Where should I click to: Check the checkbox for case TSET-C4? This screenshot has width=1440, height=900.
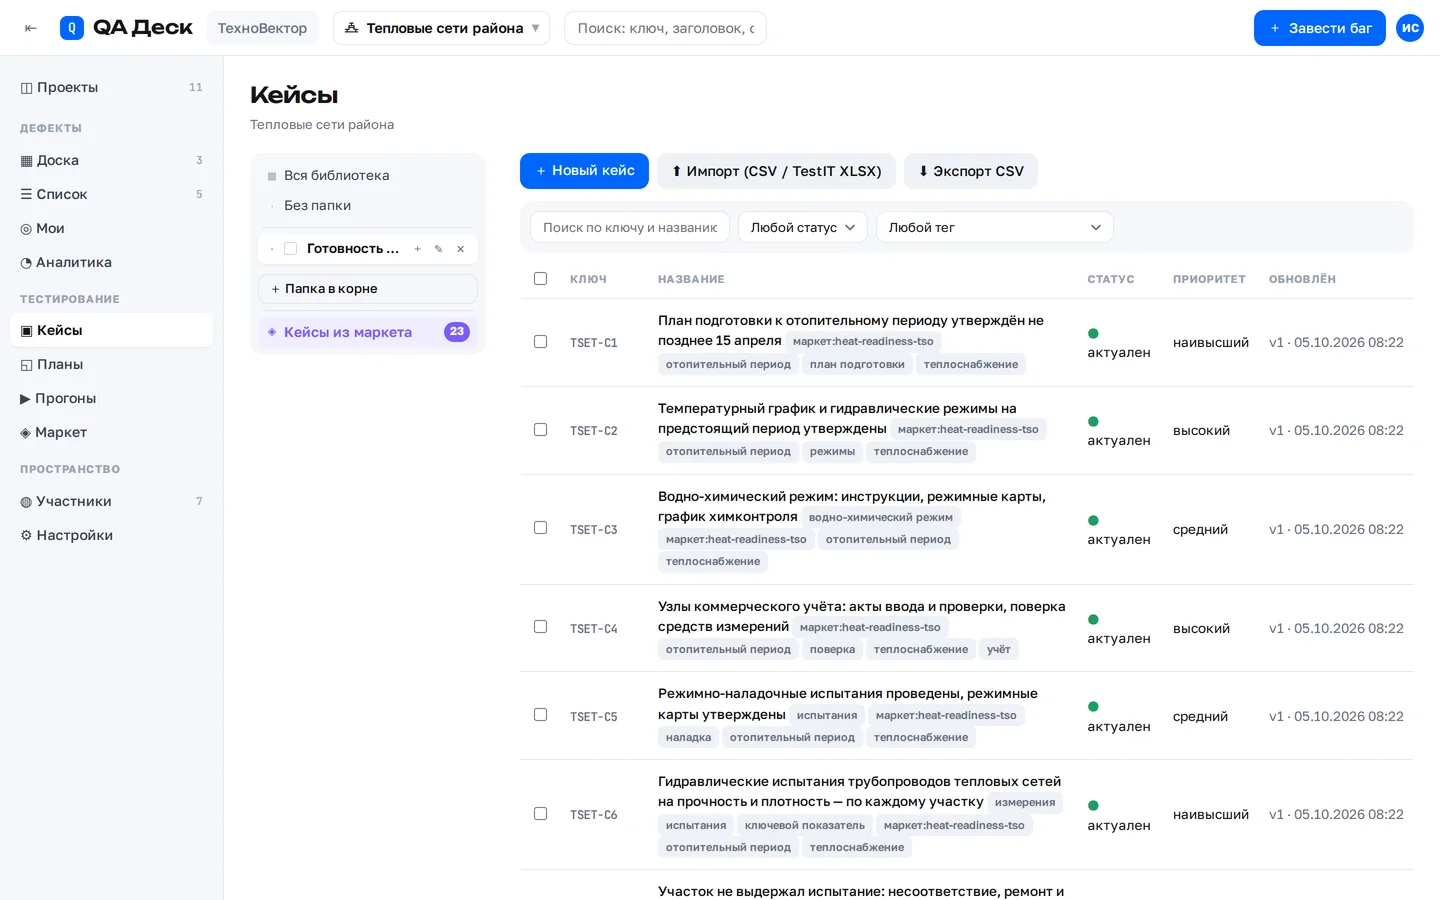pos(540,627)
